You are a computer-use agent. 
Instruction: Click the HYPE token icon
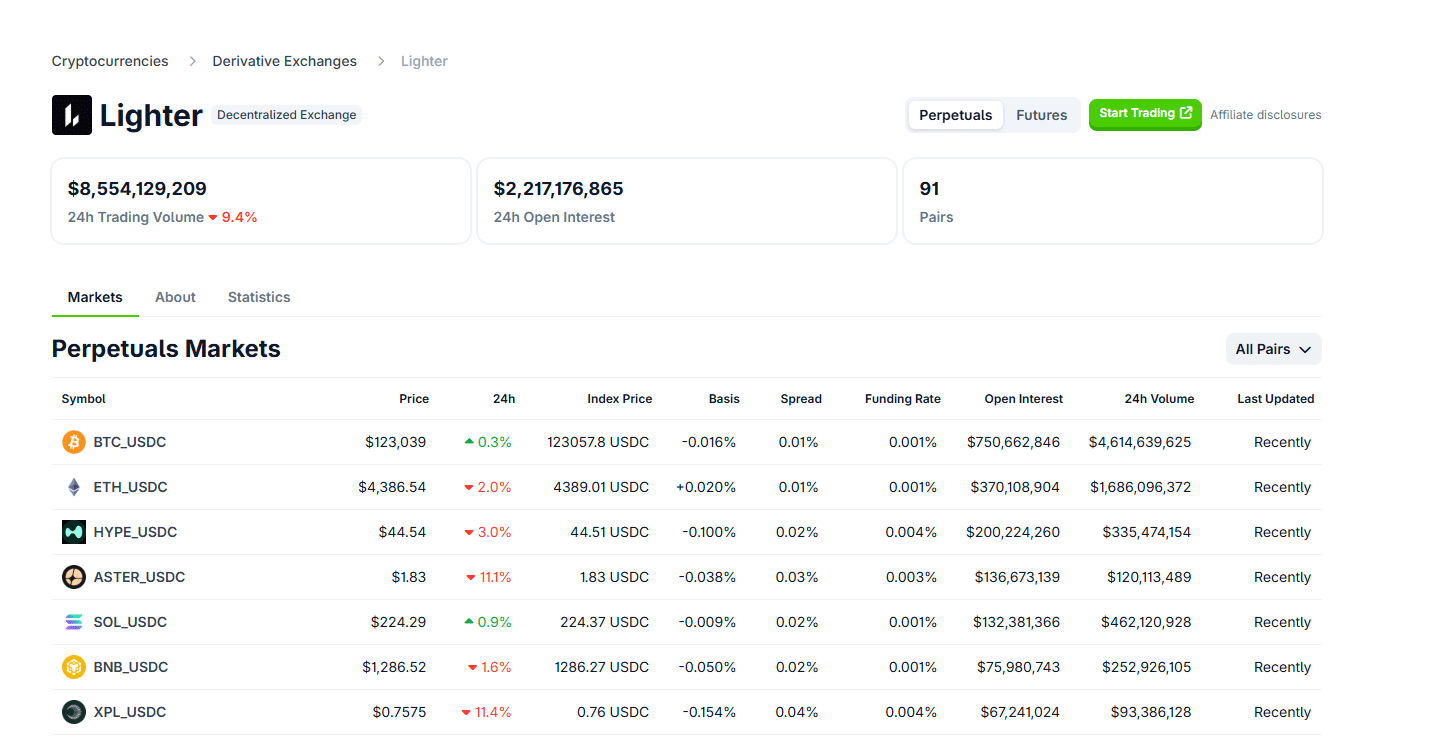[x=73, y=532]
